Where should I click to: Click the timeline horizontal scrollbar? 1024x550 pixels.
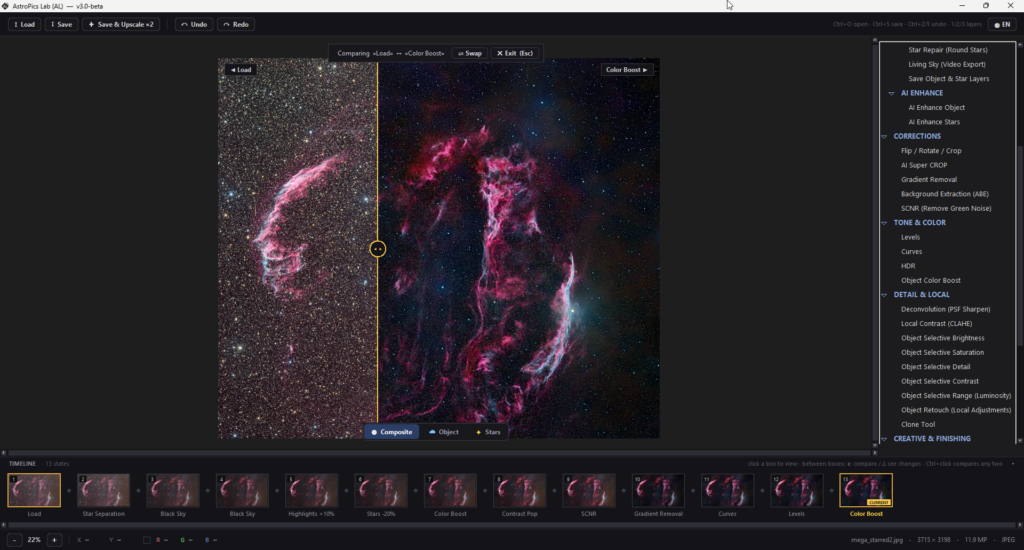[511, 525]
